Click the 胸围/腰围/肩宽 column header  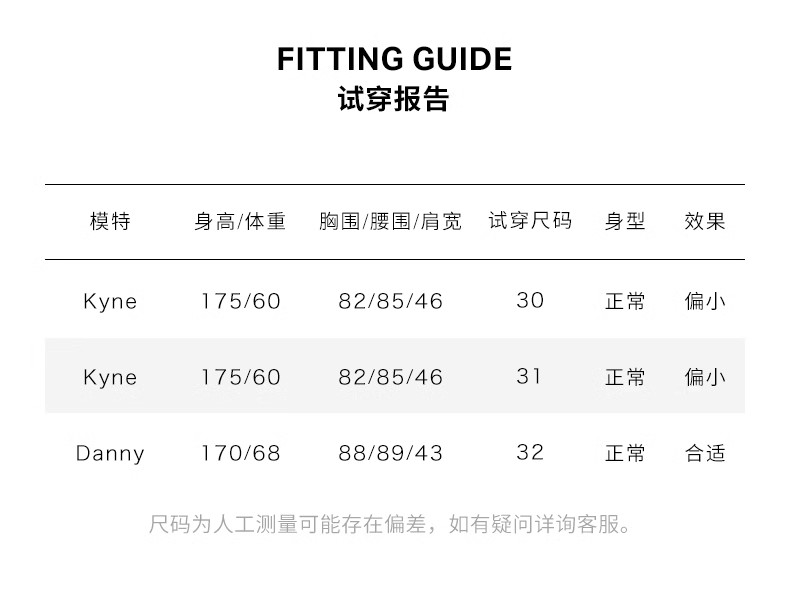click(390, 222)
